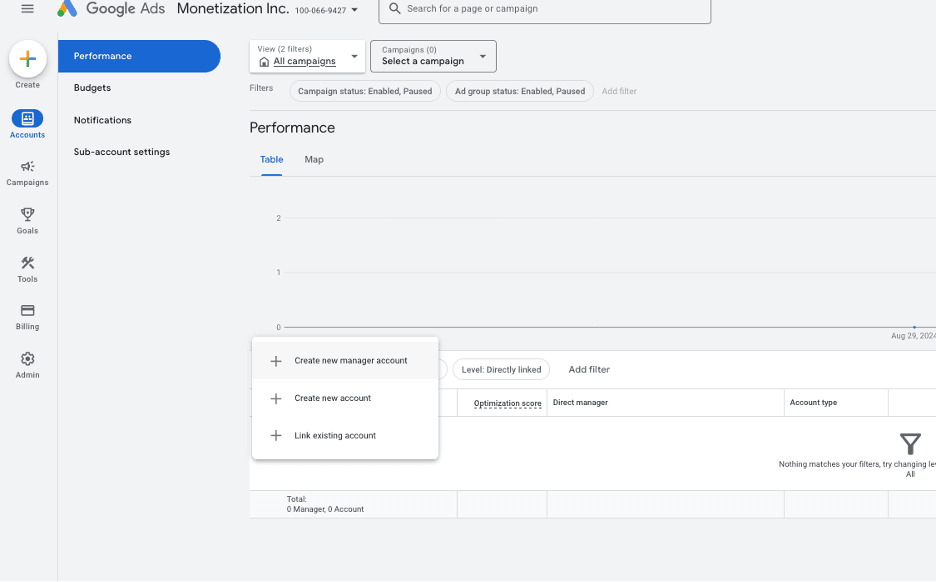Open the Billing section
This screenshot has width=936, height=582.
(x=27, y=315)
